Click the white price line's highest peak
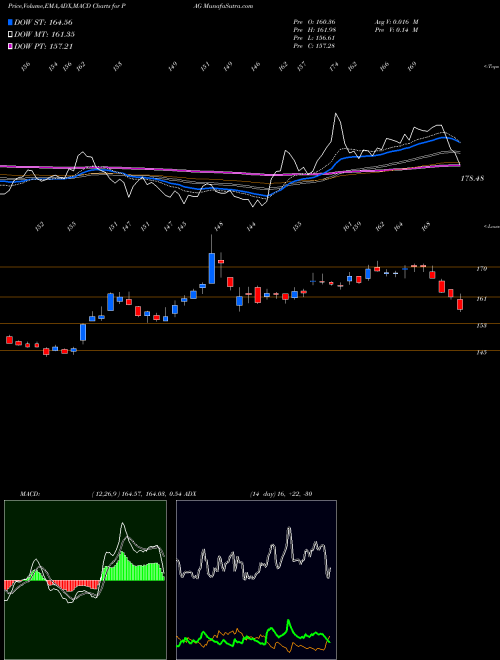Image resolution: width=500 pixels, height=660 pixels. click(x=336, y=114)
